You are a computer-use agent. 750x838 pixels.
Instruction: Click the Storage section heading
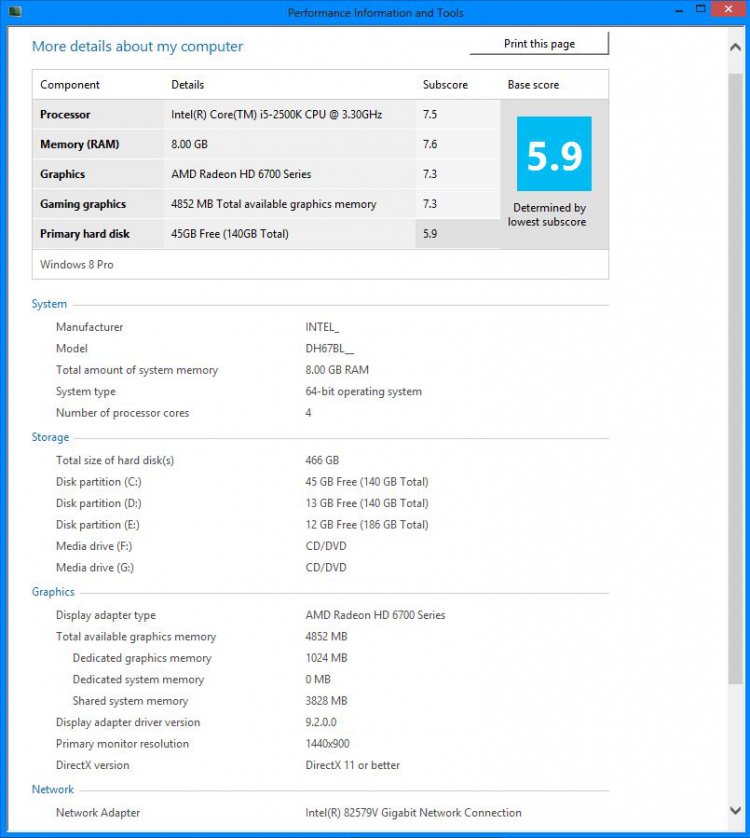[50, 437]
